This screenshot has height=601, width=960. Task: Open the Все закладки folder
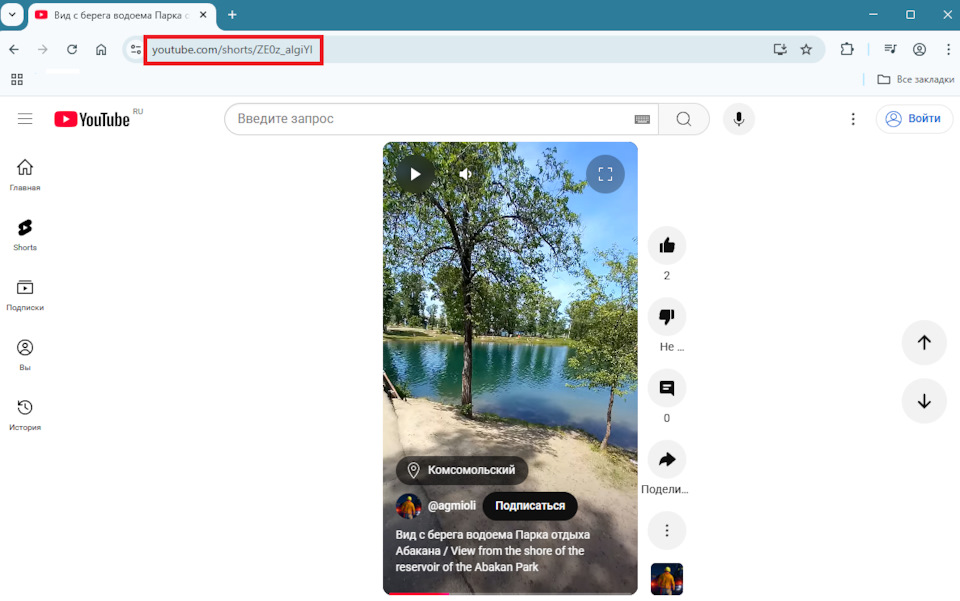click(915, 80)
